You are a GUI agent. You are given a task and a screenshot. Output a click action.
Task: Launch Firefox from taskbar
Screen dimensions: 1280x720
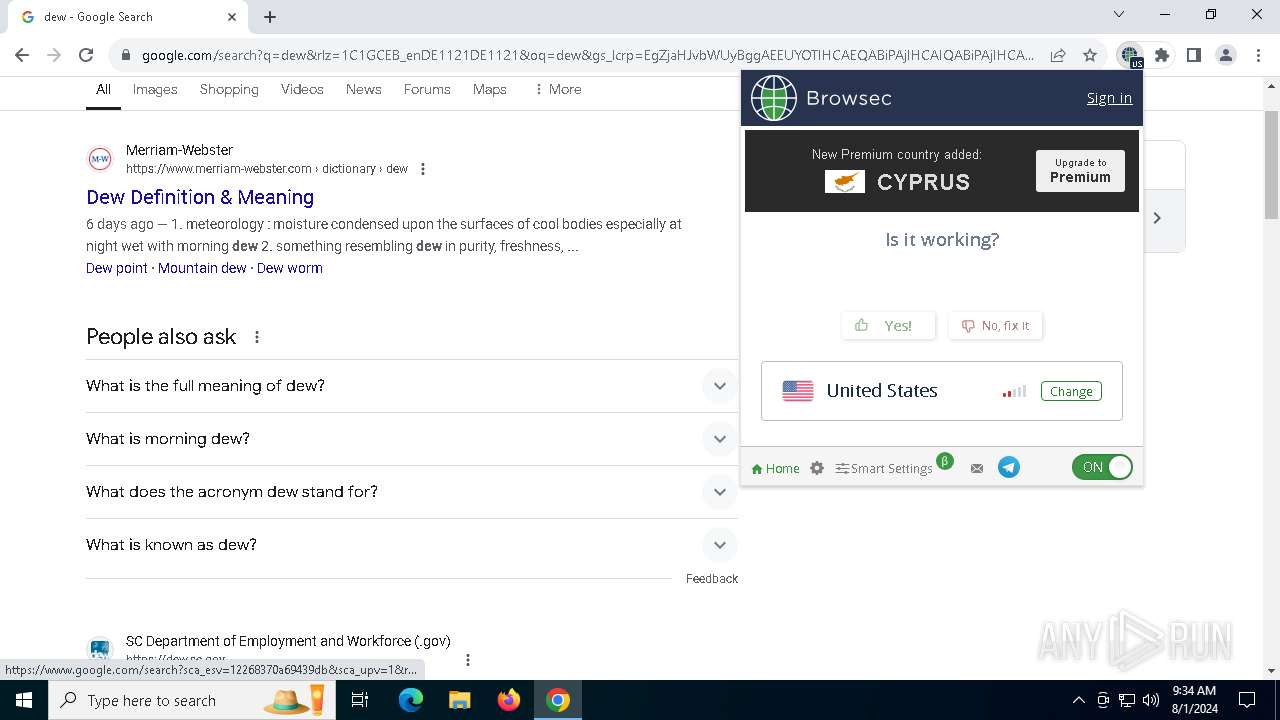click(509, 700)
